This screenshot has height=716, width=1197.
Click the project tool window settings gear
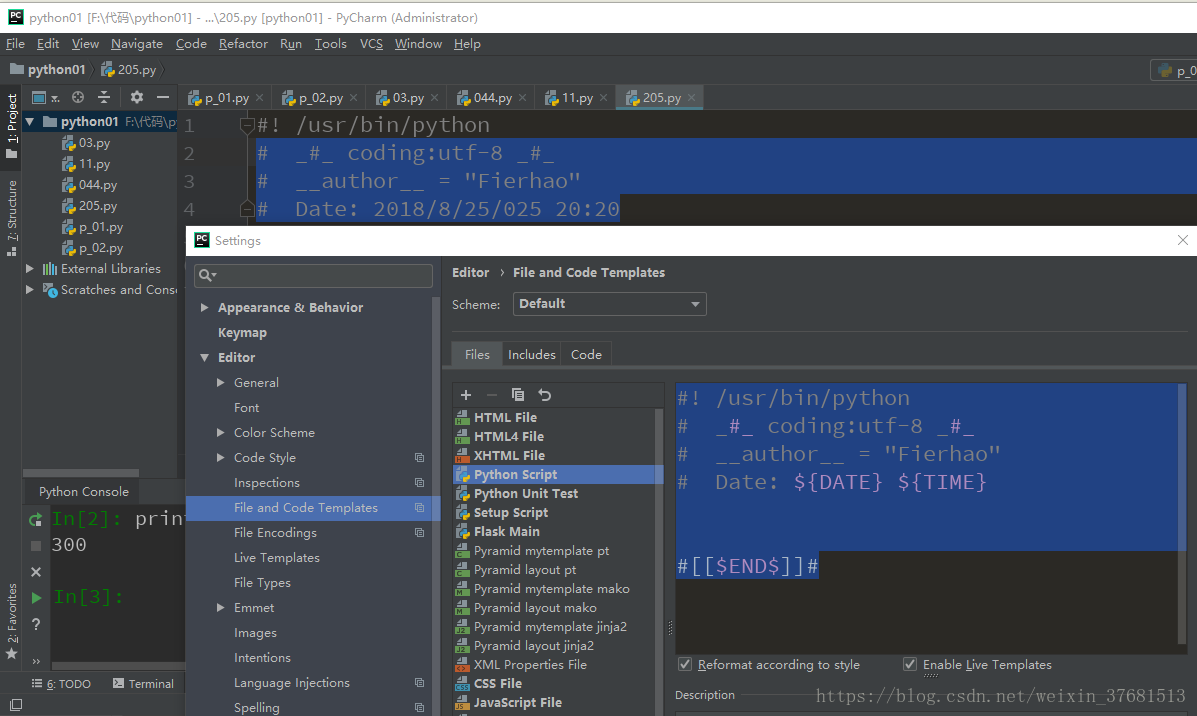tap(137, 97)
